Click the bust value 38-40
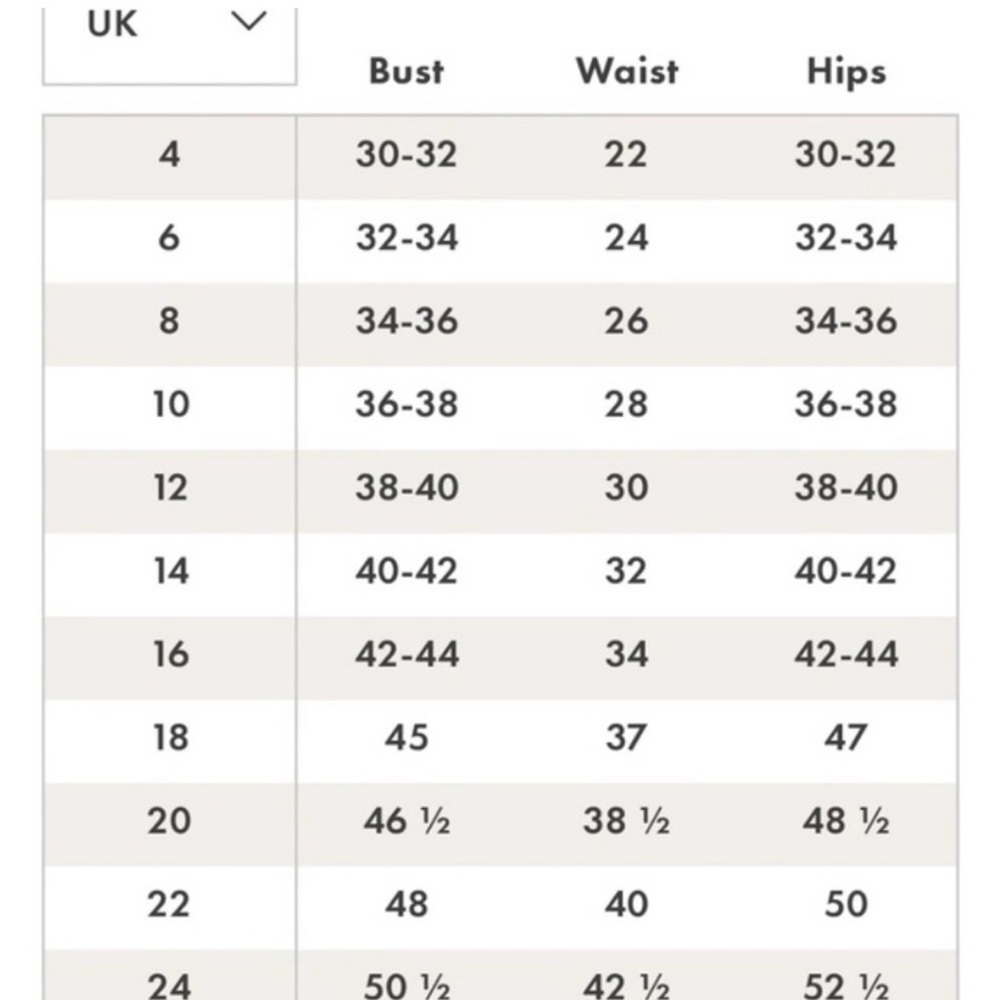Image resolution: width=1000 pixels, height=1000 pixels. click(x=407, y=488)
